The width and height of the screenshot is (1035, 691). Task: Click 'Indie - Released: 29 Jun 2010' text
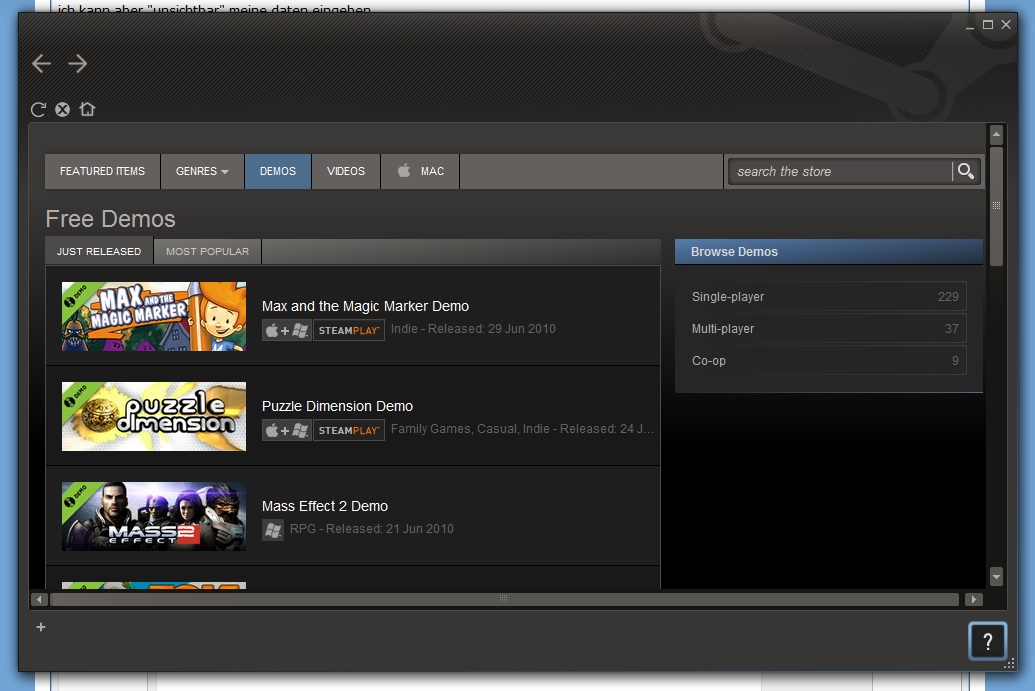(x=473, y=329)
